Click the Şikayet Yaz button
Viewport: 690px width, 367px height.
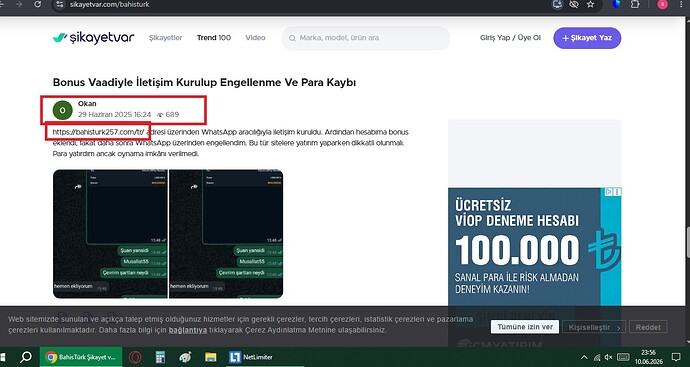click(587, 38)
